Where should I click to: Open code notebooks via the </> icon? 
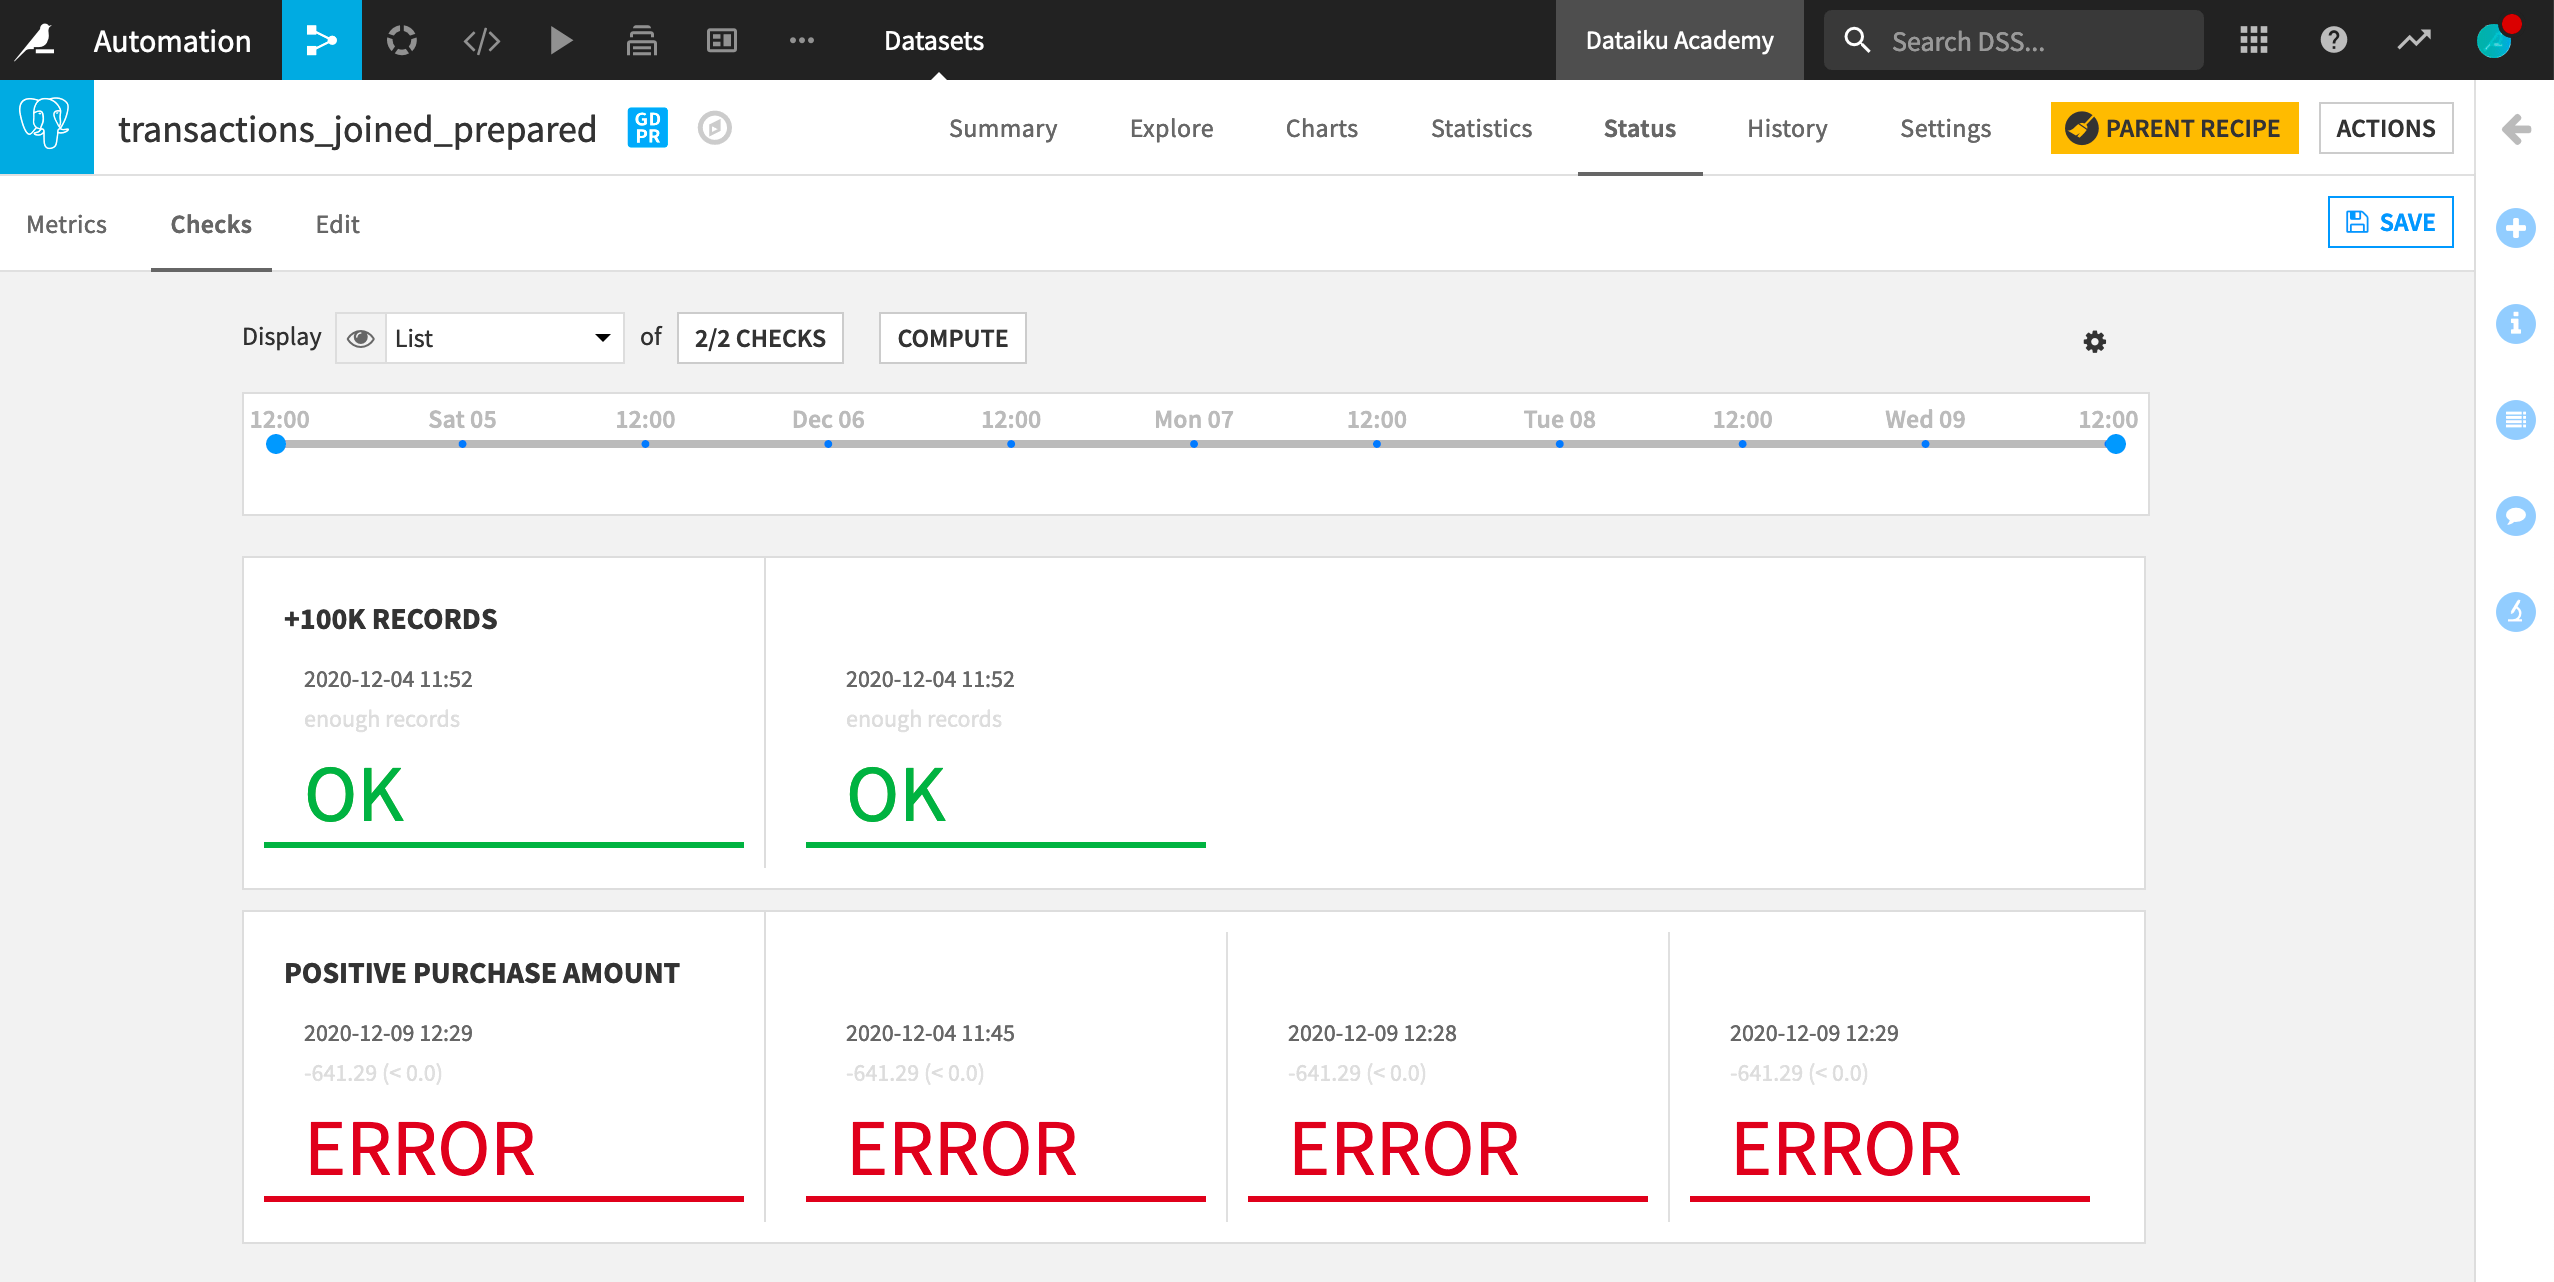tap(482, 40)
